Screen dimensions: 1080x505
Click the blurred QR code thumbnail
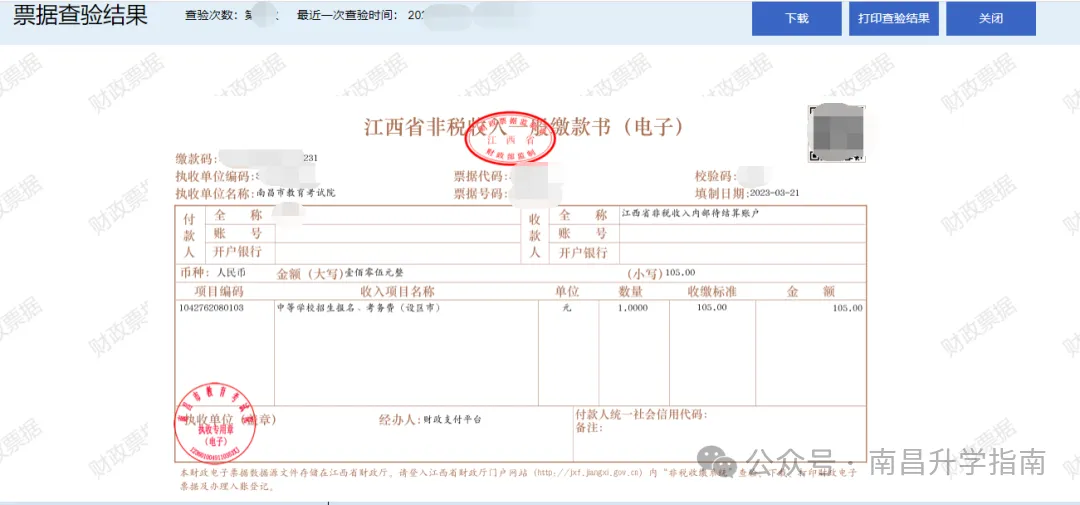pos(837,134)
